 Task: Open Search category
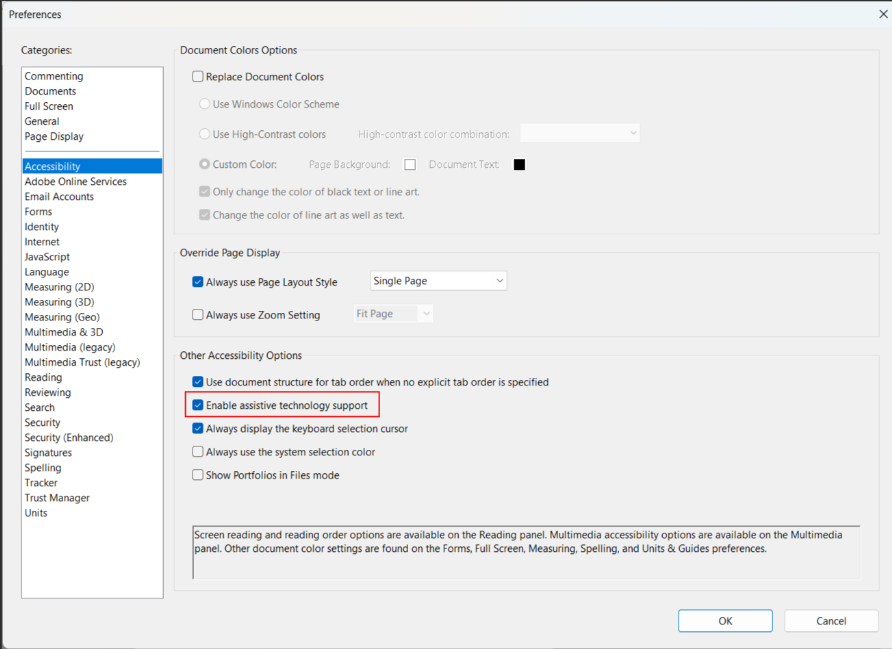tap(92, 407)
